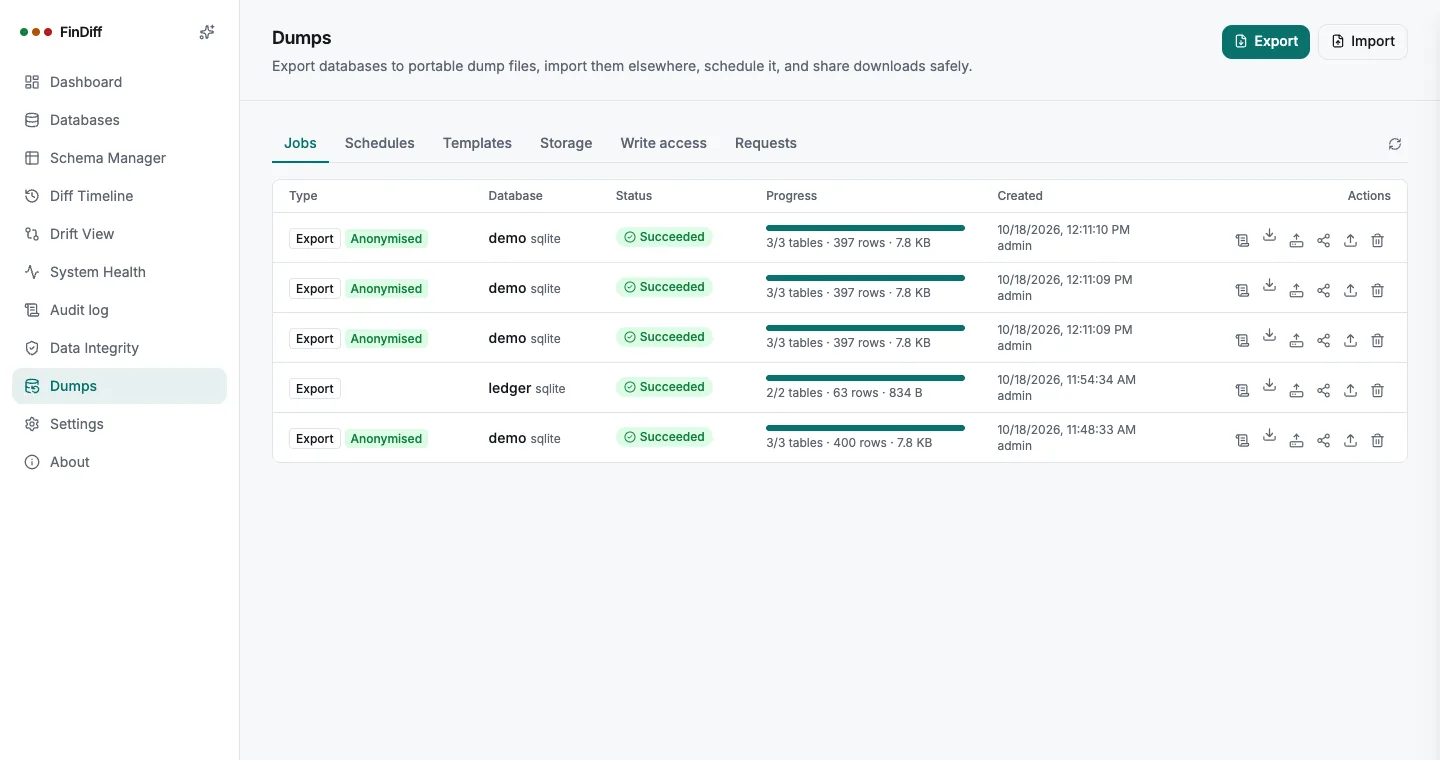The height and width of the screenshot is (760, 1440).
Task: Go to Data Integrity
Action: point(119,348)
